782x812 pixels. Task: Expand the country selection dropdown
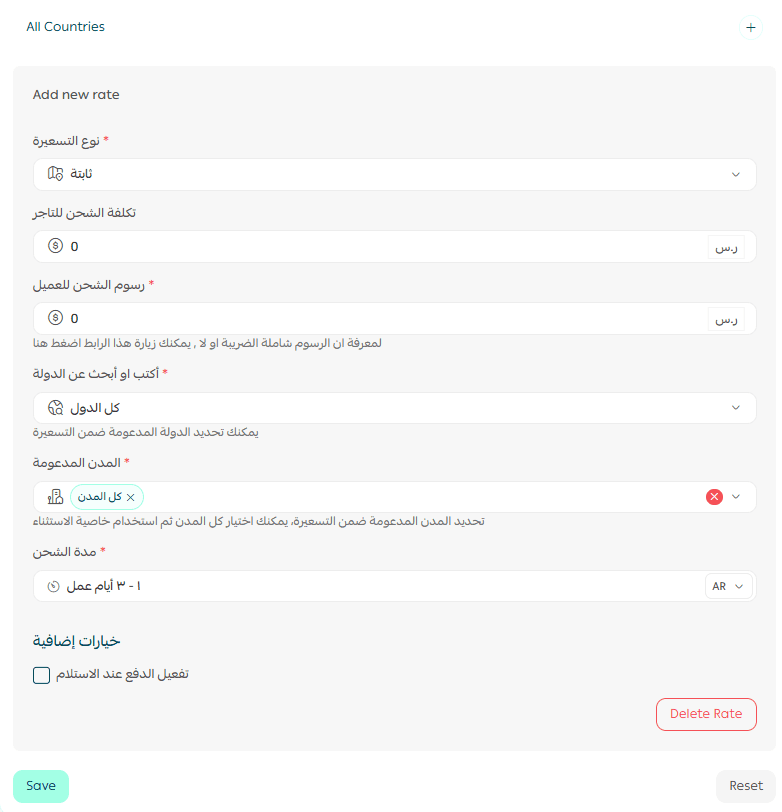point(736,408)
